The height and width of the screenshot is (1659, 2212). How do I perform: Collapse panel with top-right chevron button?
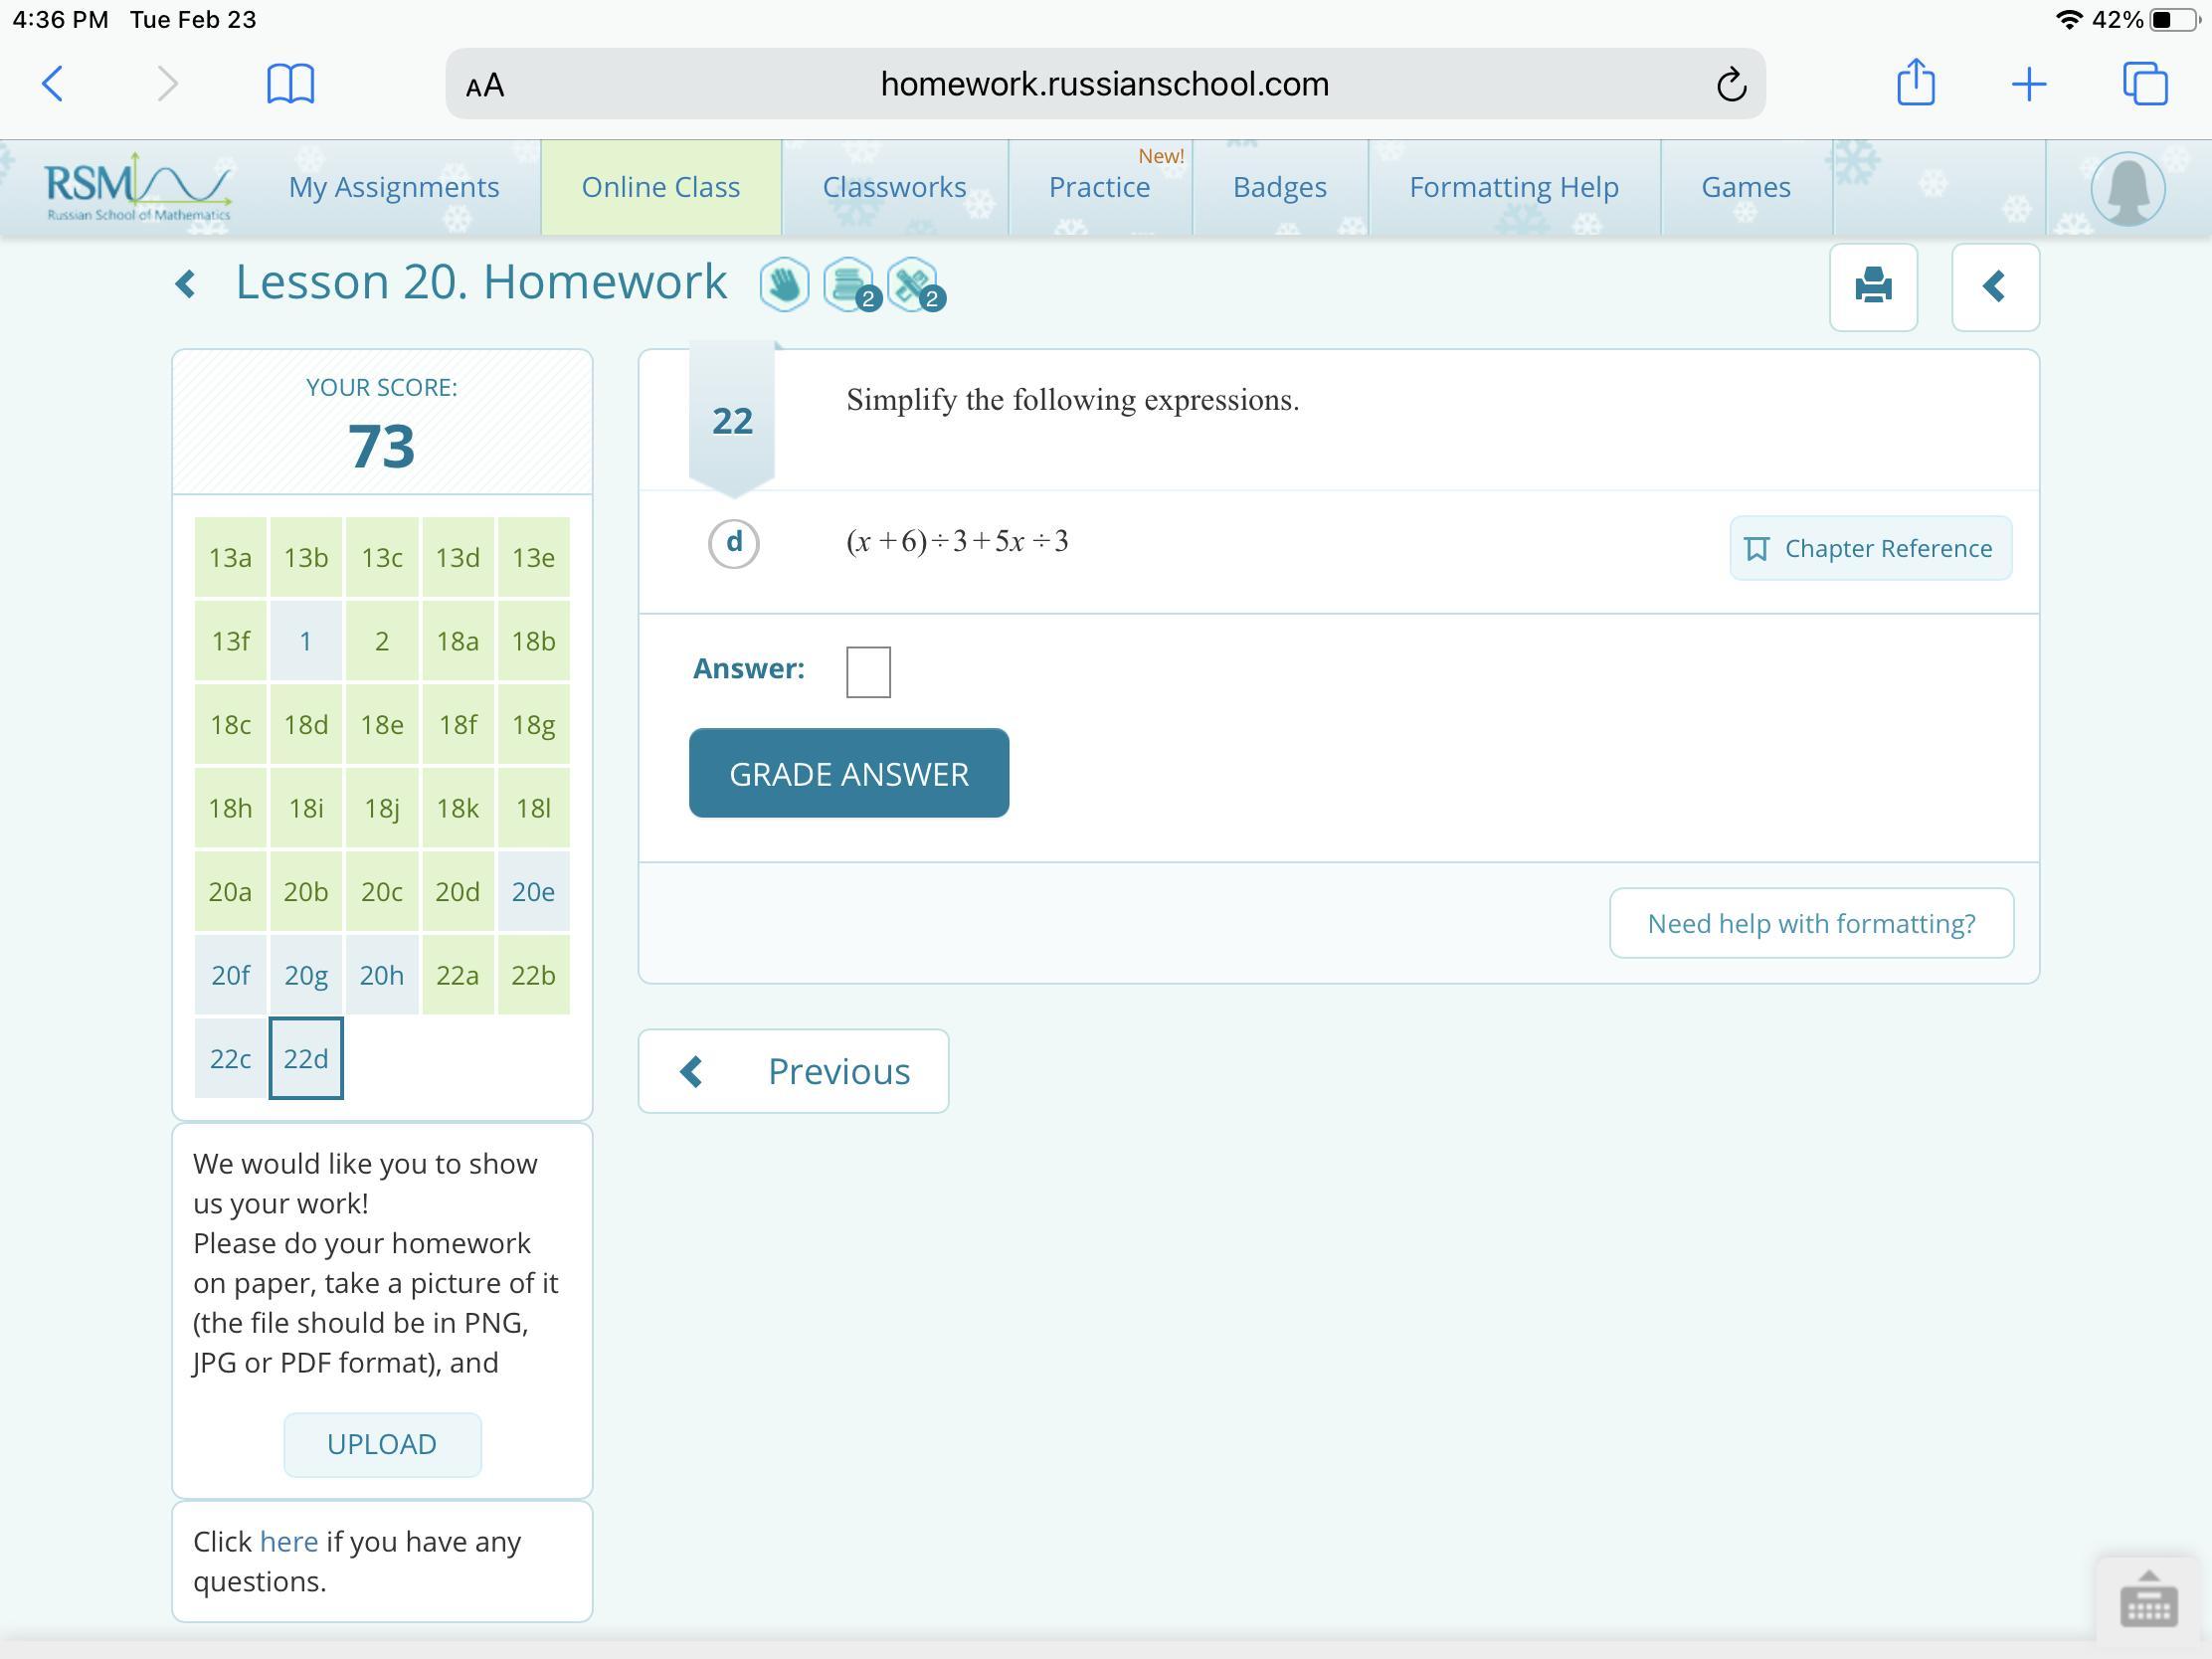1994,287
